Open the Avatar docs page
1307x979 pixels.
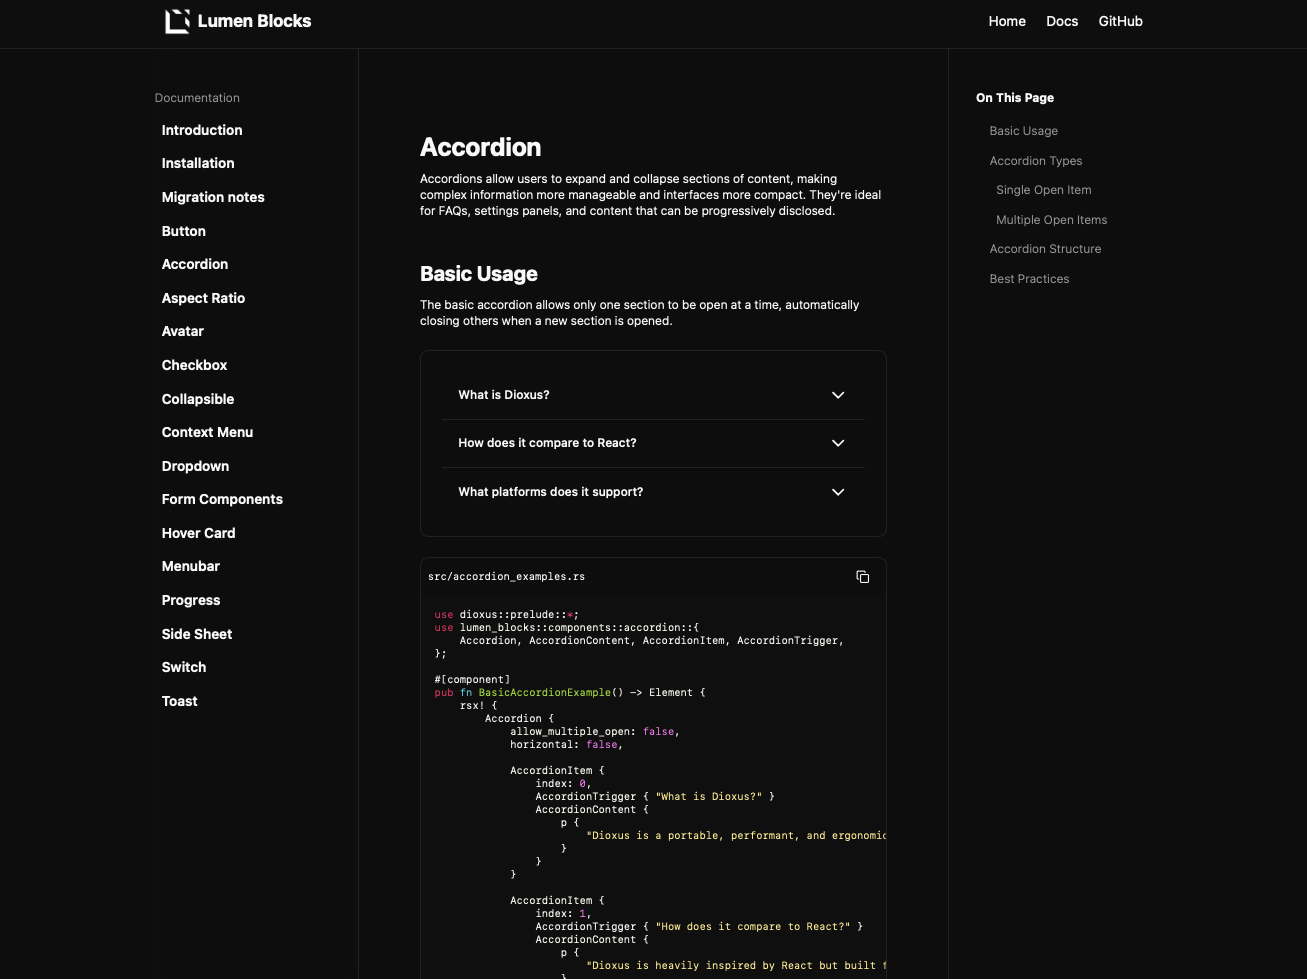[x=183, y=331]
